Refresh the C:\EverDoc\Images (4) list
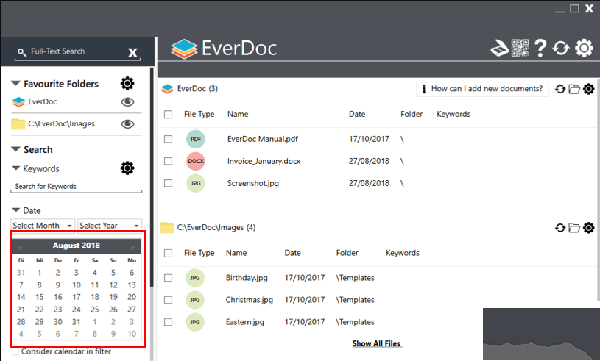 point(560,228)
